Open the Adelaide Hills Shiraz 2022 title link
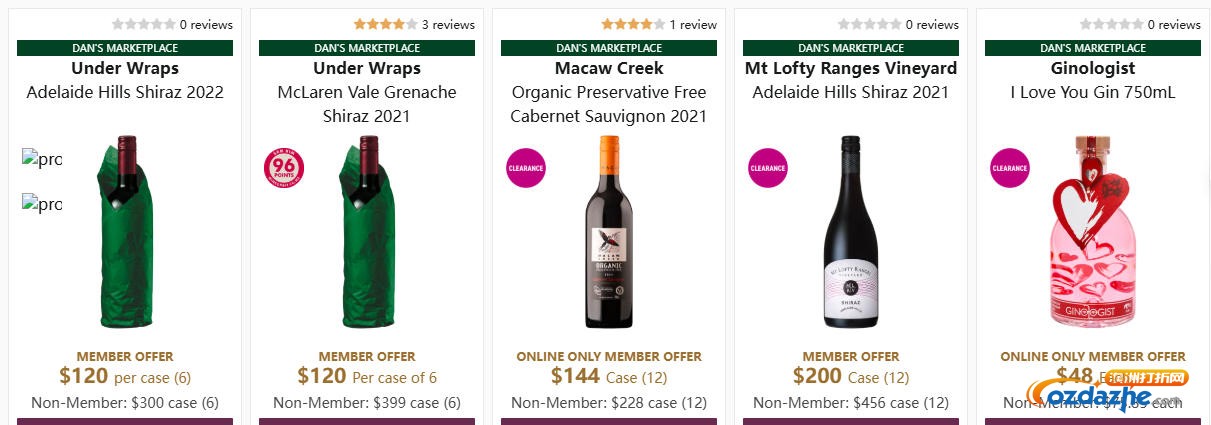 125,92
